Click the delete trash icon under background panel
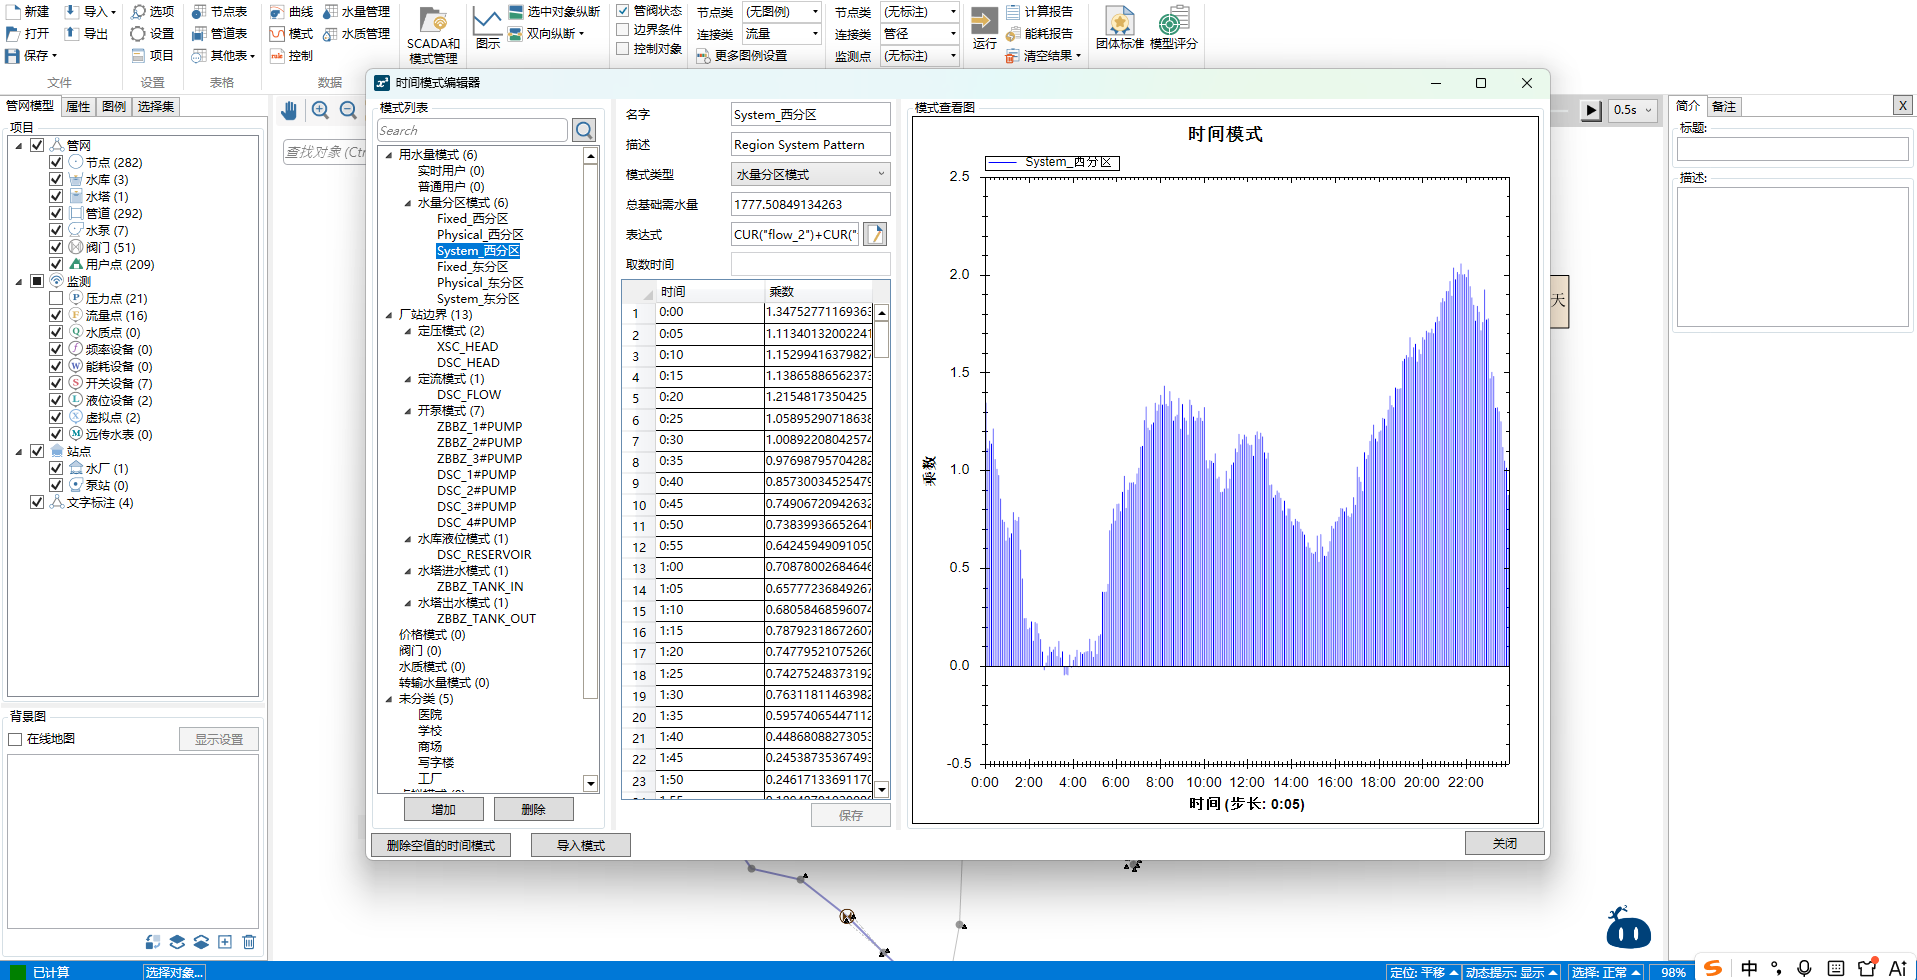 pyautogui.click(x=249, y=942)
